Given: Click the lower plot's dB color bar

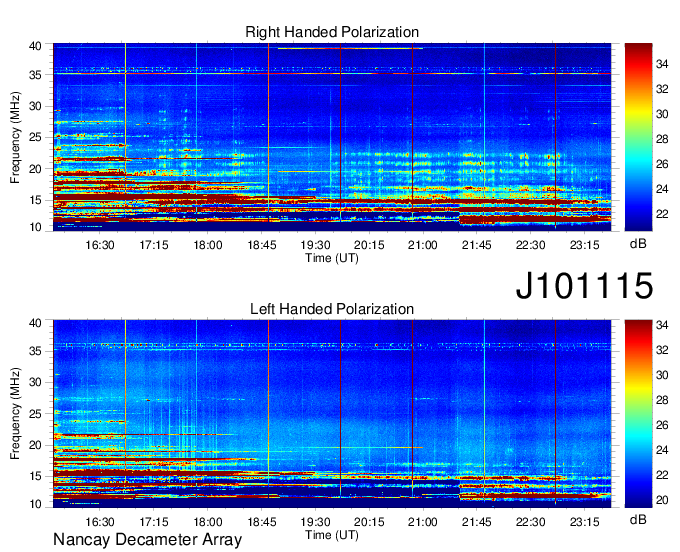Looking at the screenshot, I should 638,414.
